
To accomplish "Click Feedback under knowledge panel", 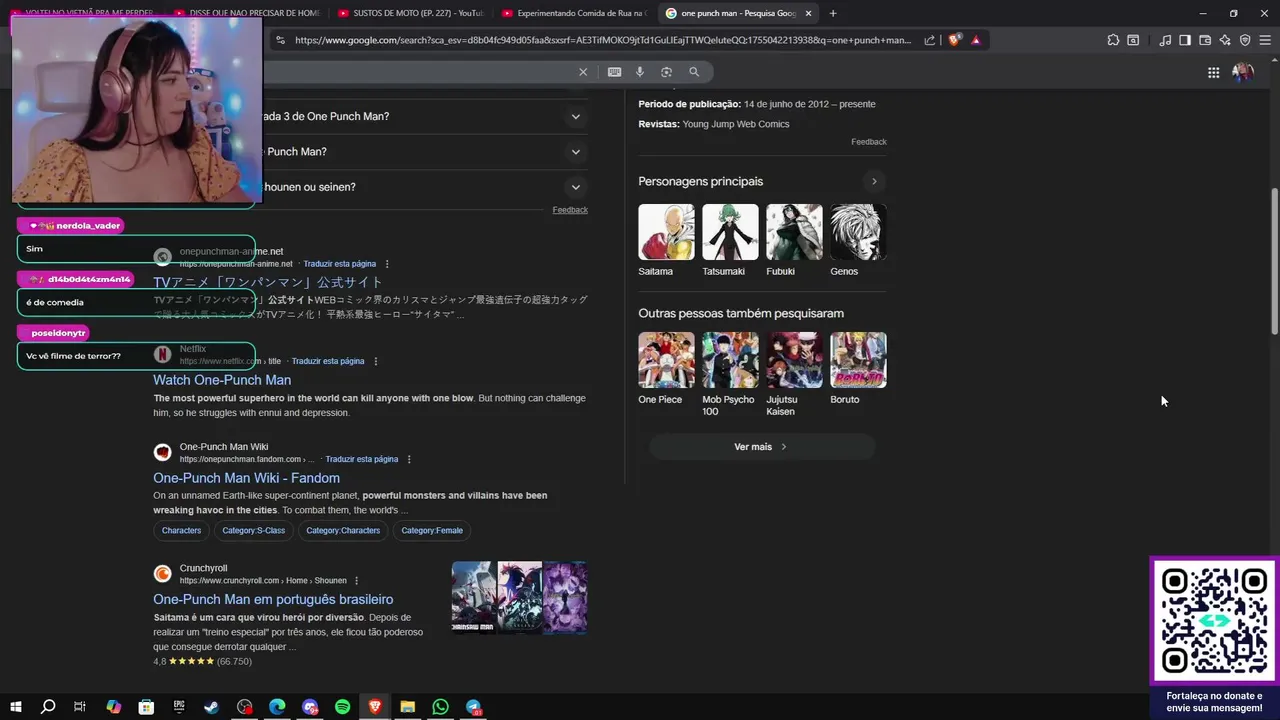I will pos(869,142).
